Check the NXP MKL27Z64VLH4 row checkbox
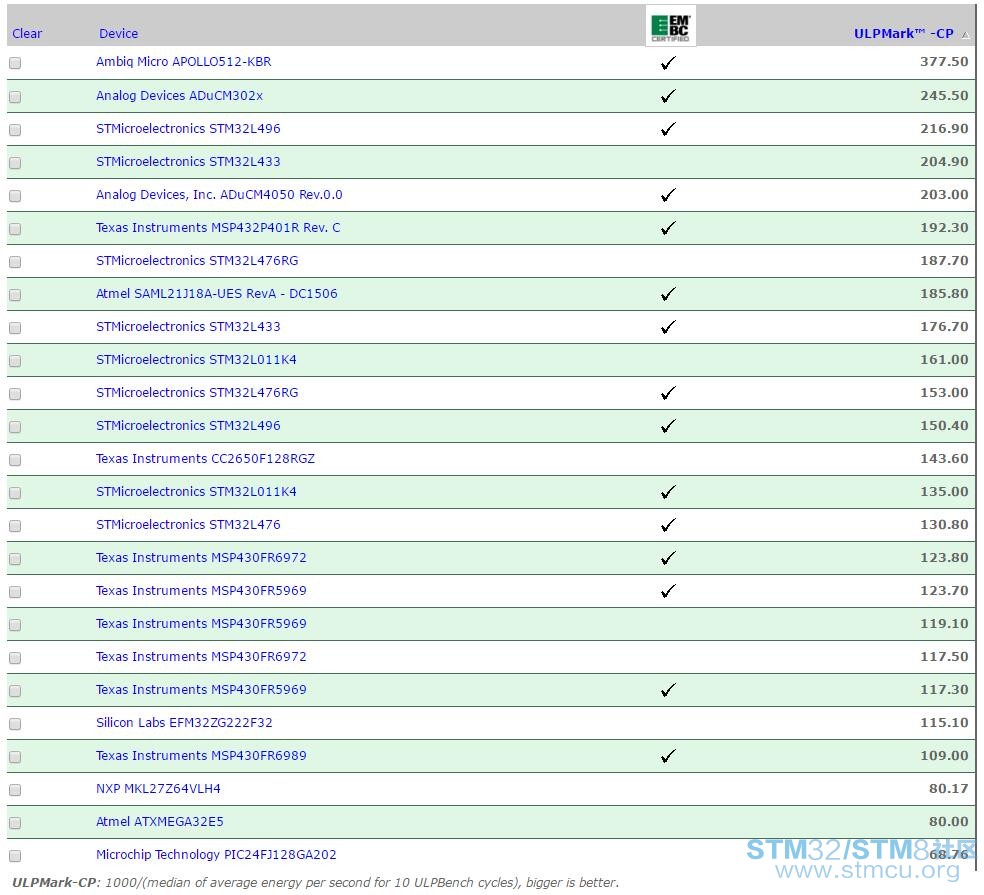Screen dimensions: 984x895 tap(15, 790)
